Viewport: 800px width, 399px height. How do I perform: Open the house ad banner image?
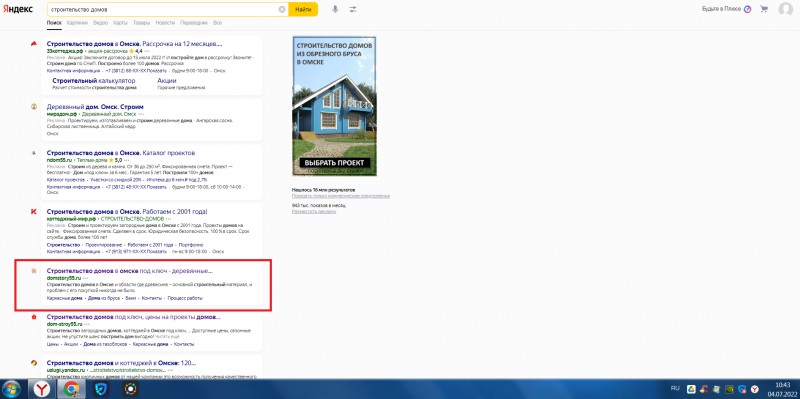[334, 106]
